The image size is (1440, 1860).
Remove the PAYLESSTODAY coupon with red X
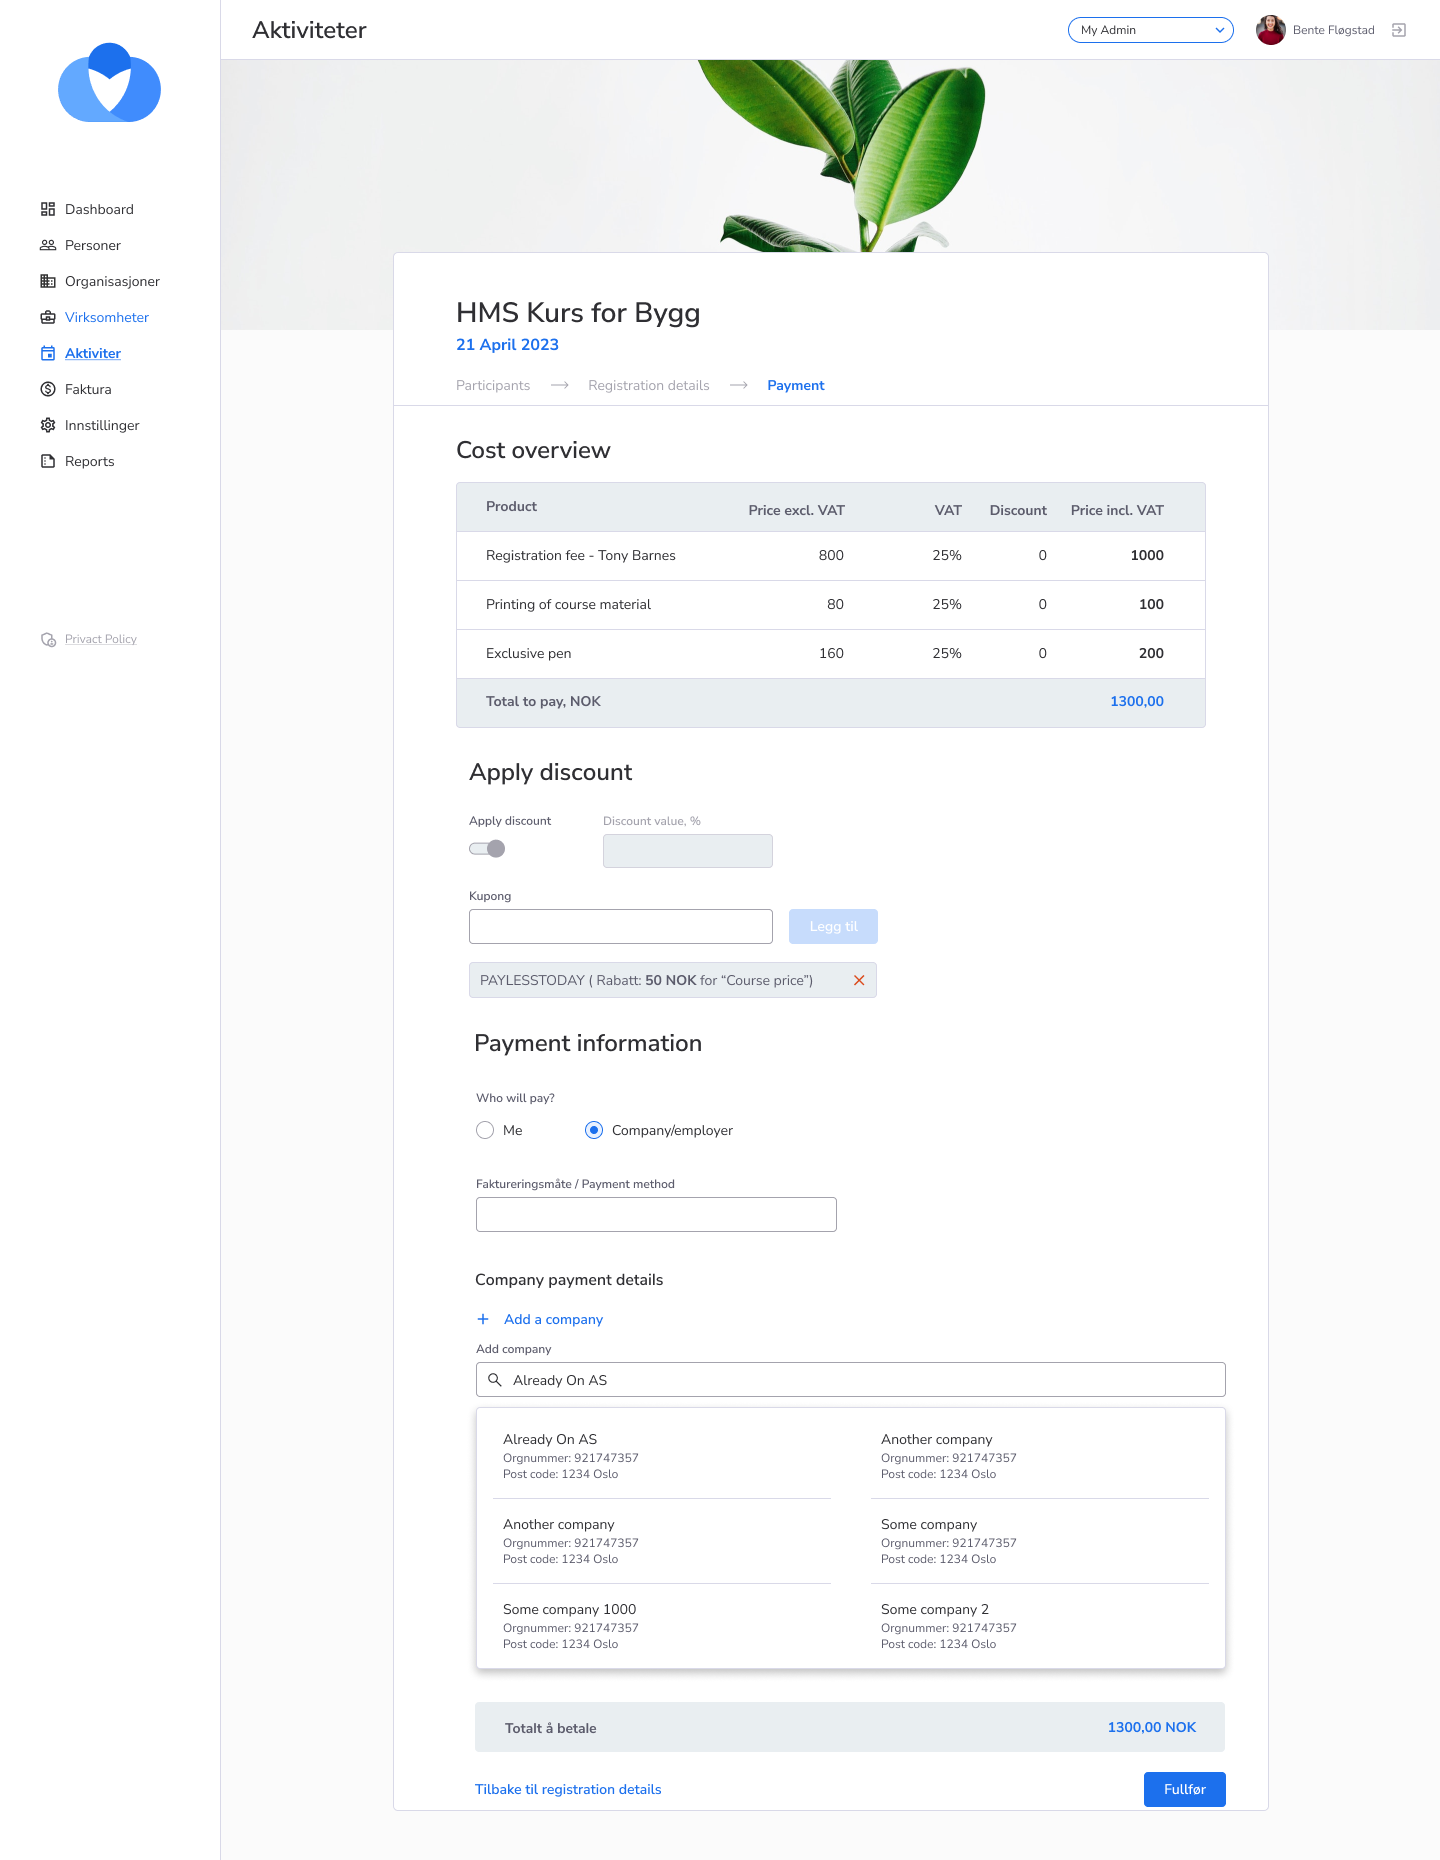click(859, 980)
